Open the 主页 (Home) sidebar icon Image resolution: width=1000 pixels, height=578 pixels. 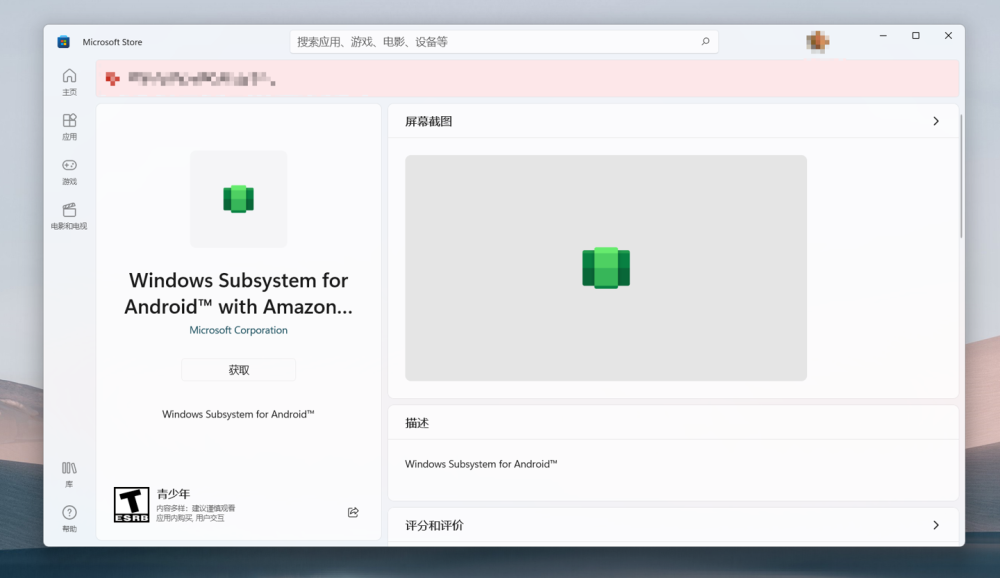(69, 78)
